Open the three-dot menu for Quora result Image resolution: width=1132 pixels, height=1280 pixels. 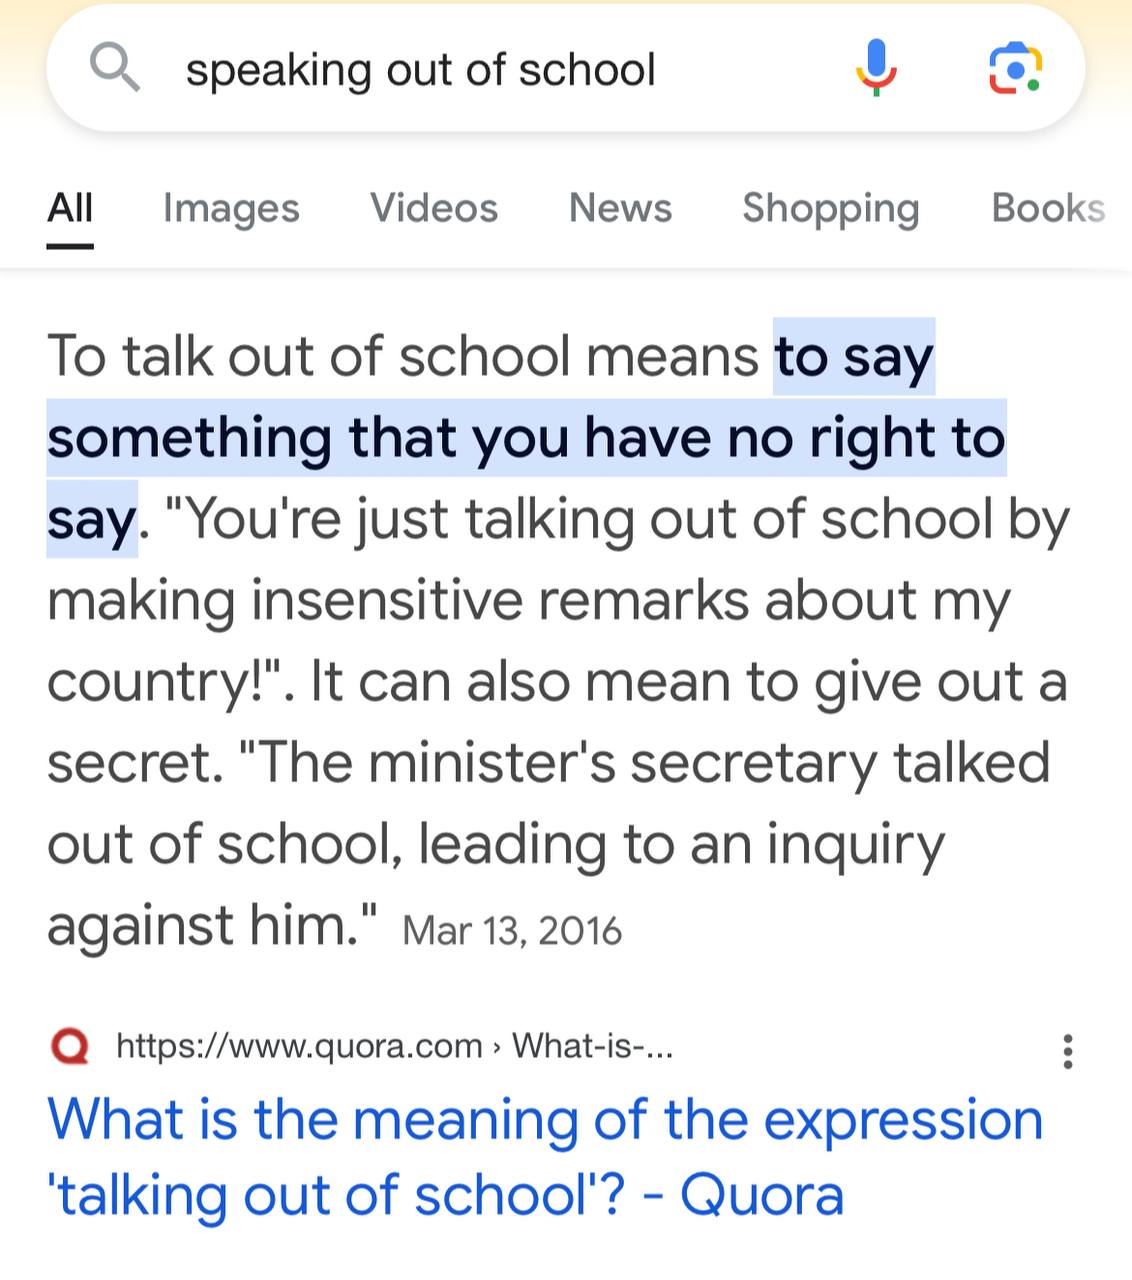[1068, 1052]
